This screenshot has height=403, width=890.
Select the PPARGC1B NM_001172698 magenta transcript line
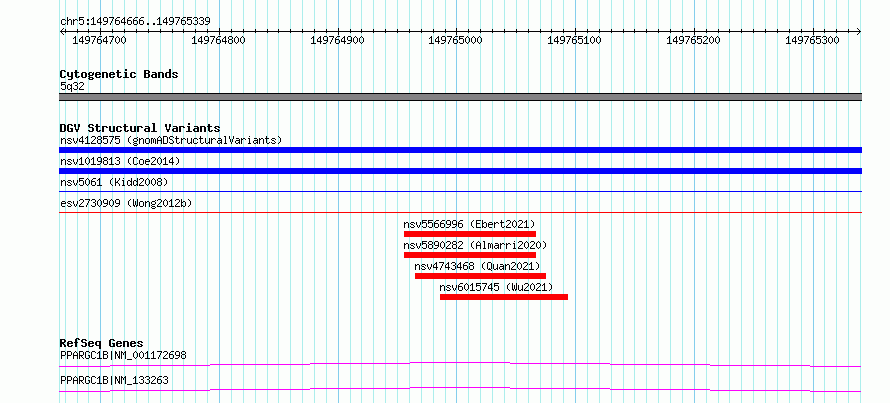(460, 364)
